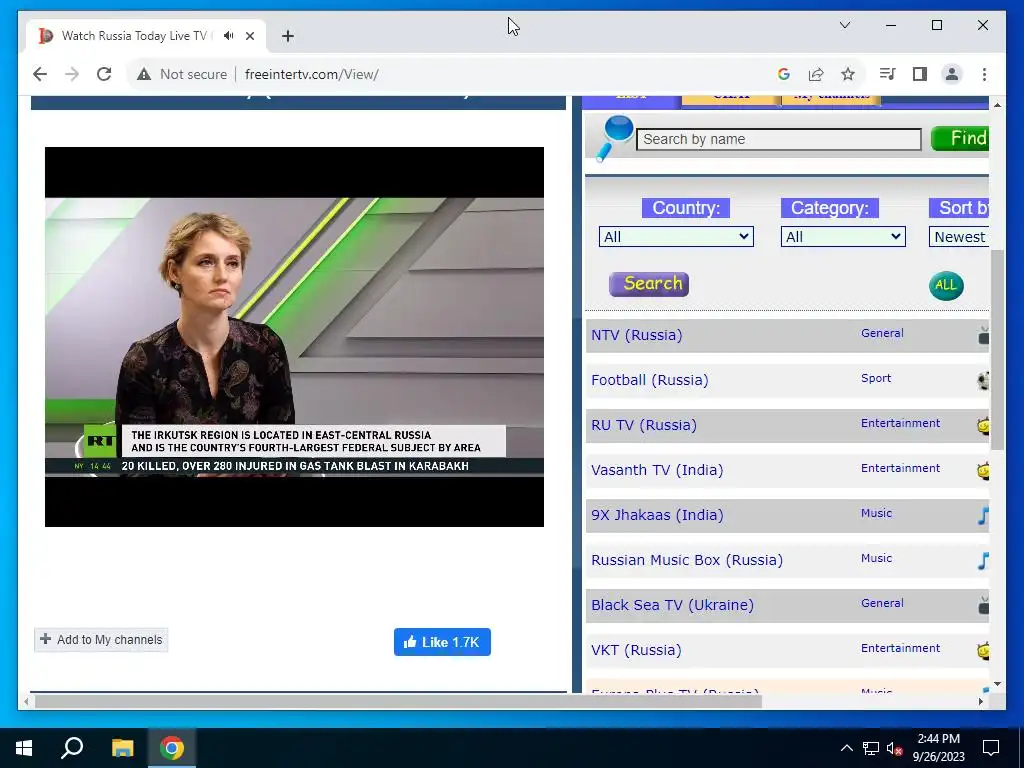1024x768 pixels.
Task: Open the Google icon in address bar
Action: pyautogui.click(x=784, y=74)
